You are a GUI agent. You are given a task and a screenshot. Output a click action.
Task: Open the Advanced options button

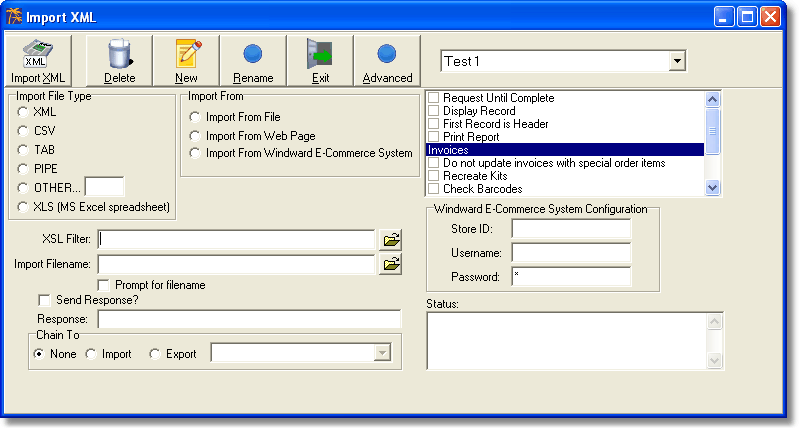tap(387, 61)
